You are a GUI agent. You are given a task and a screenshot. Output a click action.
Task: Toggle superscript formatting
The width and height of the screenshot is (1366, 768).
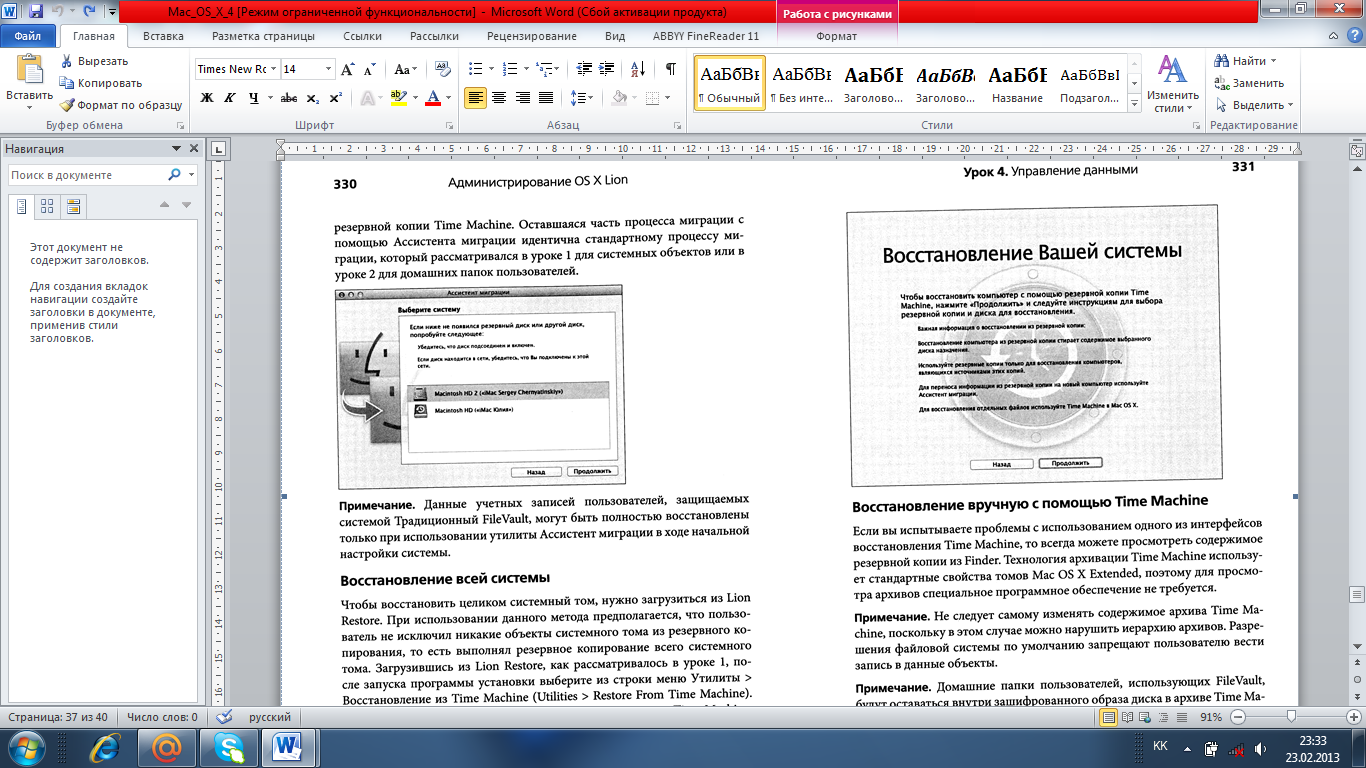coord(335,98)
